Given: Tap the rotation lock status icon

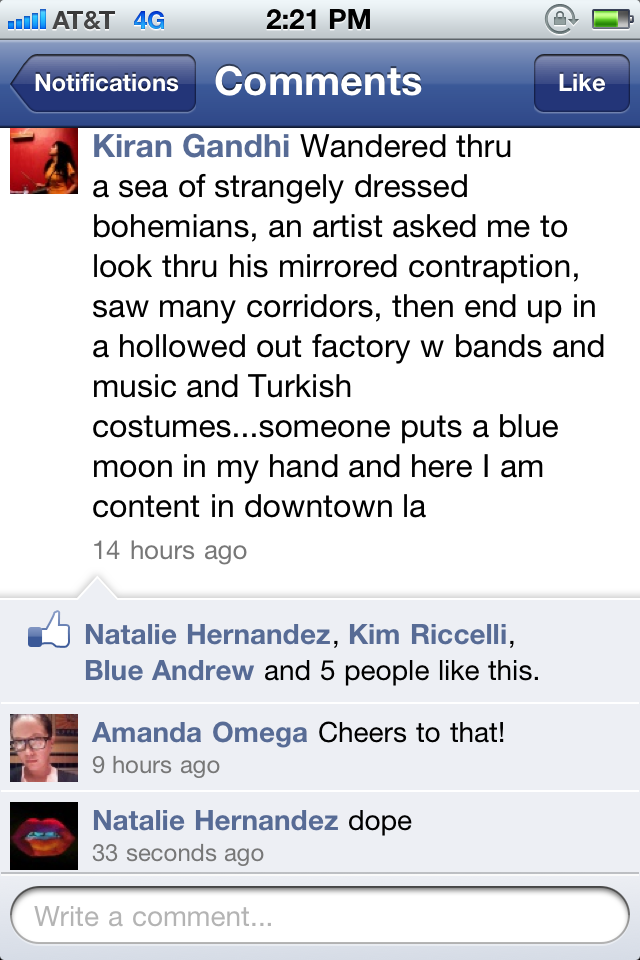Looking at the screenshot, I should 561,19.
